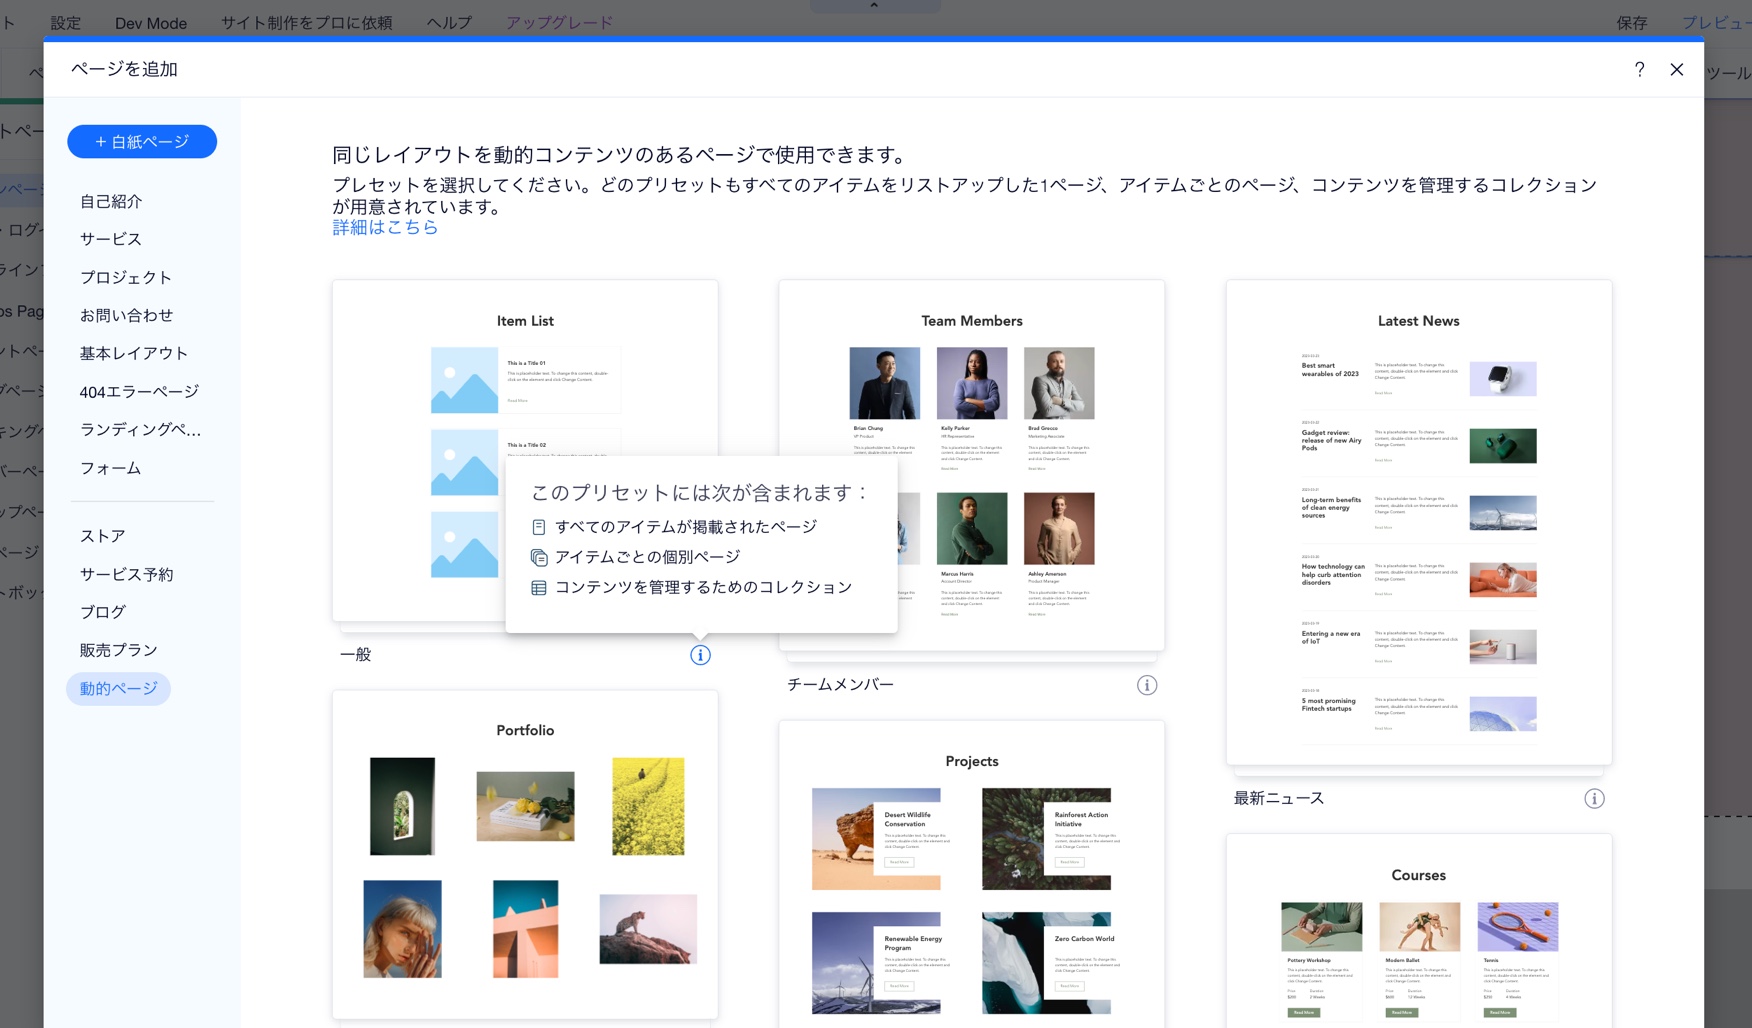The width and height of the screenshot is (1752, 1028).
Task: Click サイト制作をプロに依頼 in the menu bar
Action: click(306, 22)
